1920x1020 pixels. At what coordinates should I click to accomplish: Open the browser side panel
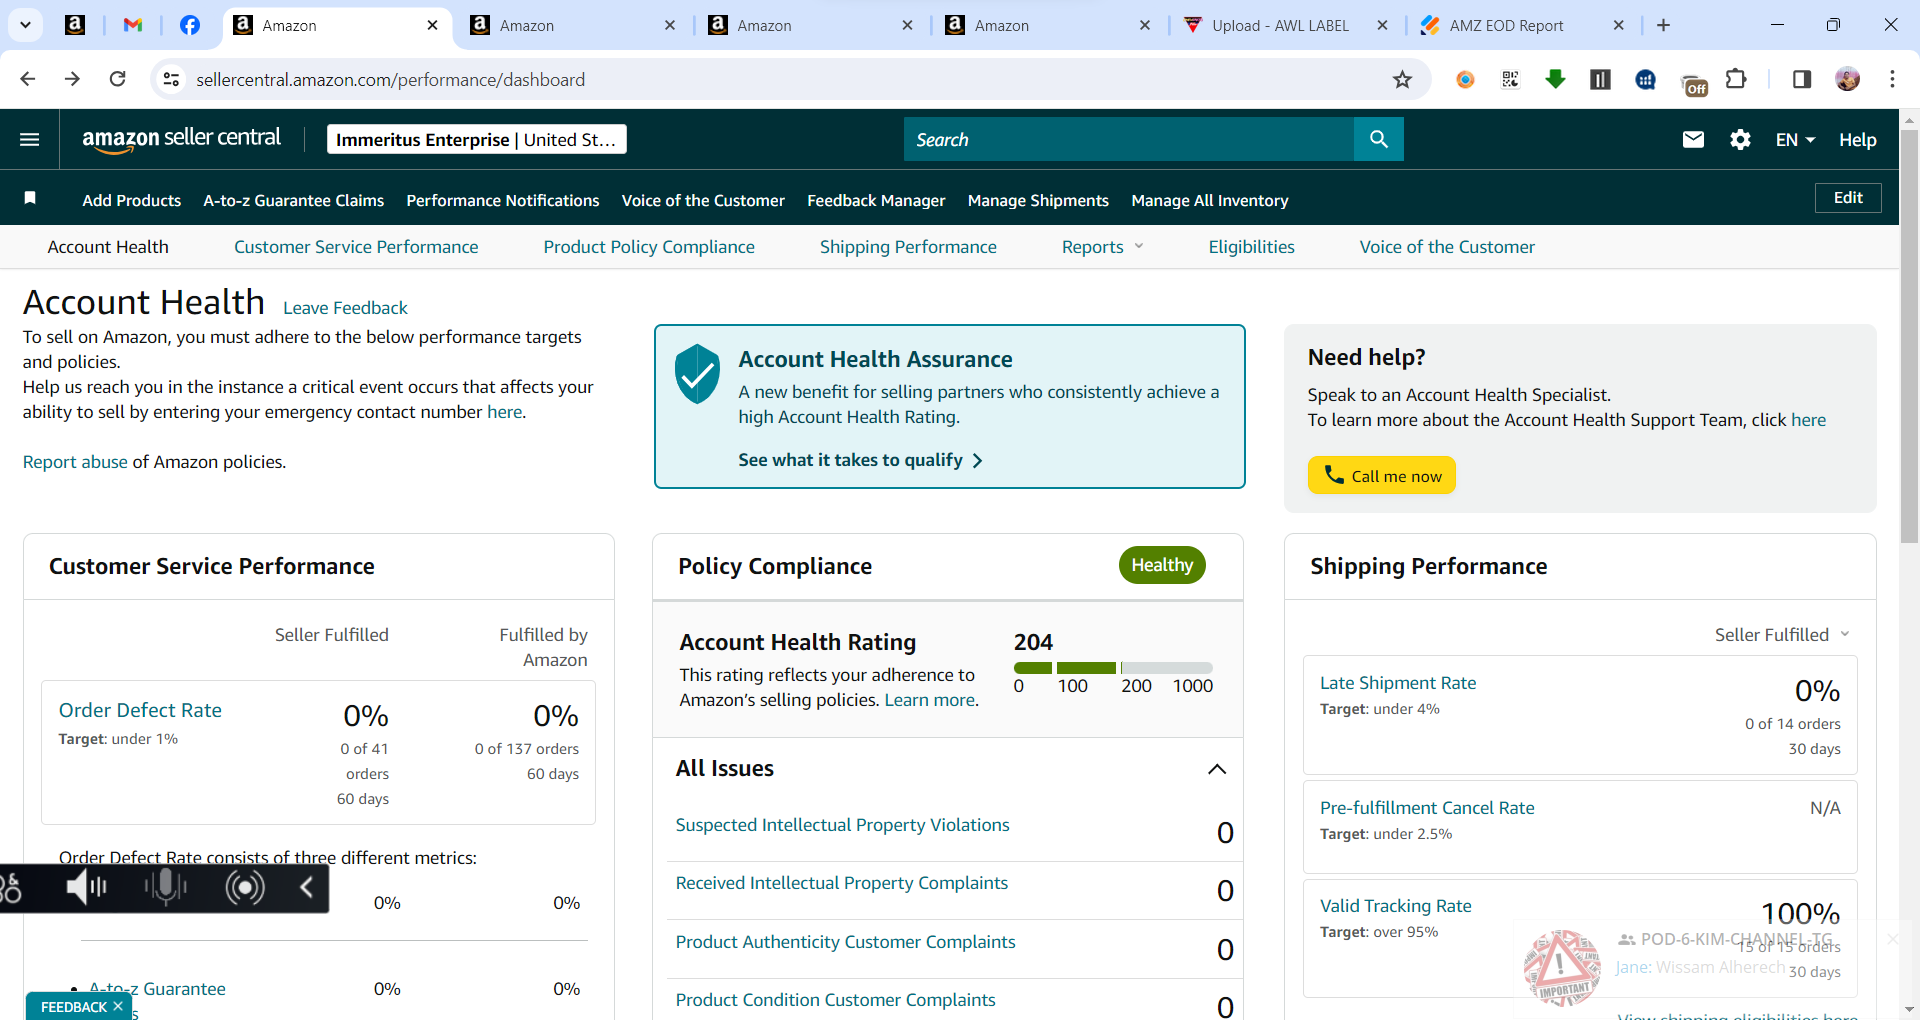(x=1802, y=79)
